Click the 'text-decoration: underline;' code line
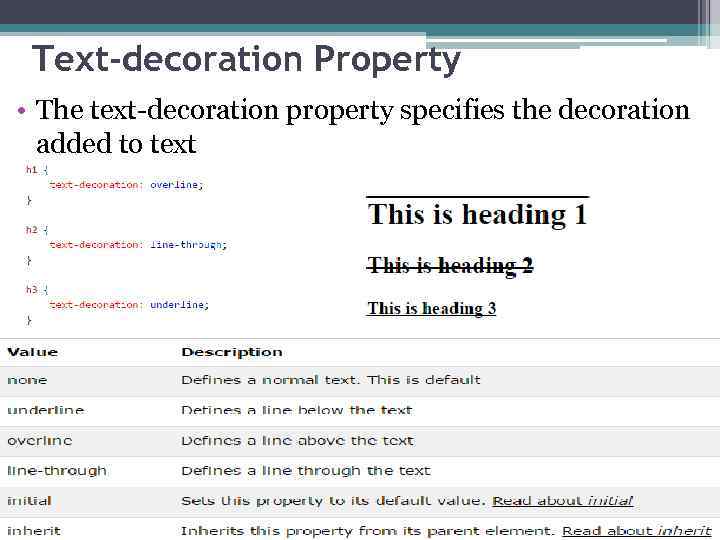The width and height of the screenshot is (720, 540). pyautogui.click(x=129, y=305)
